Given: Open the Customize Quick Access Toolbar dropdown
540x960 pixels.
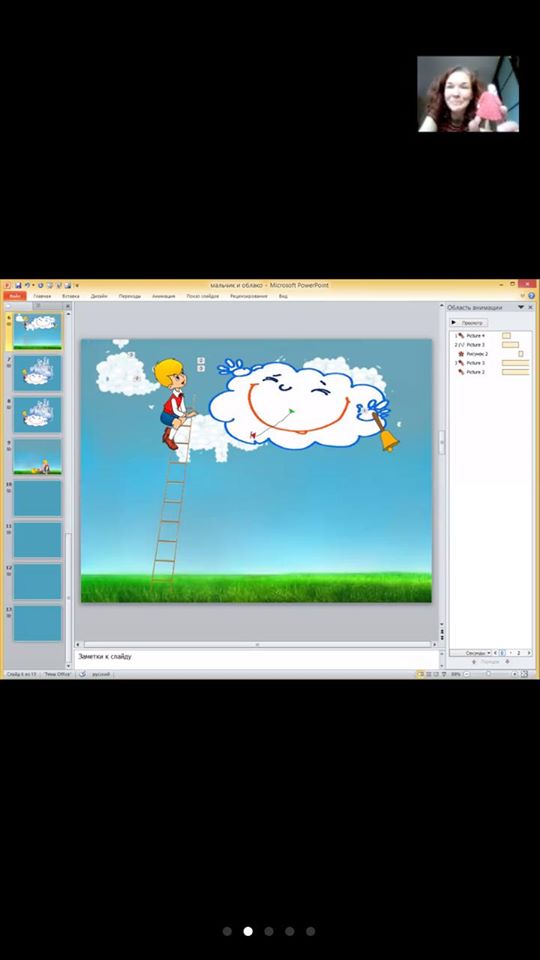Looking at the screenshot, I should pos(77,285).
